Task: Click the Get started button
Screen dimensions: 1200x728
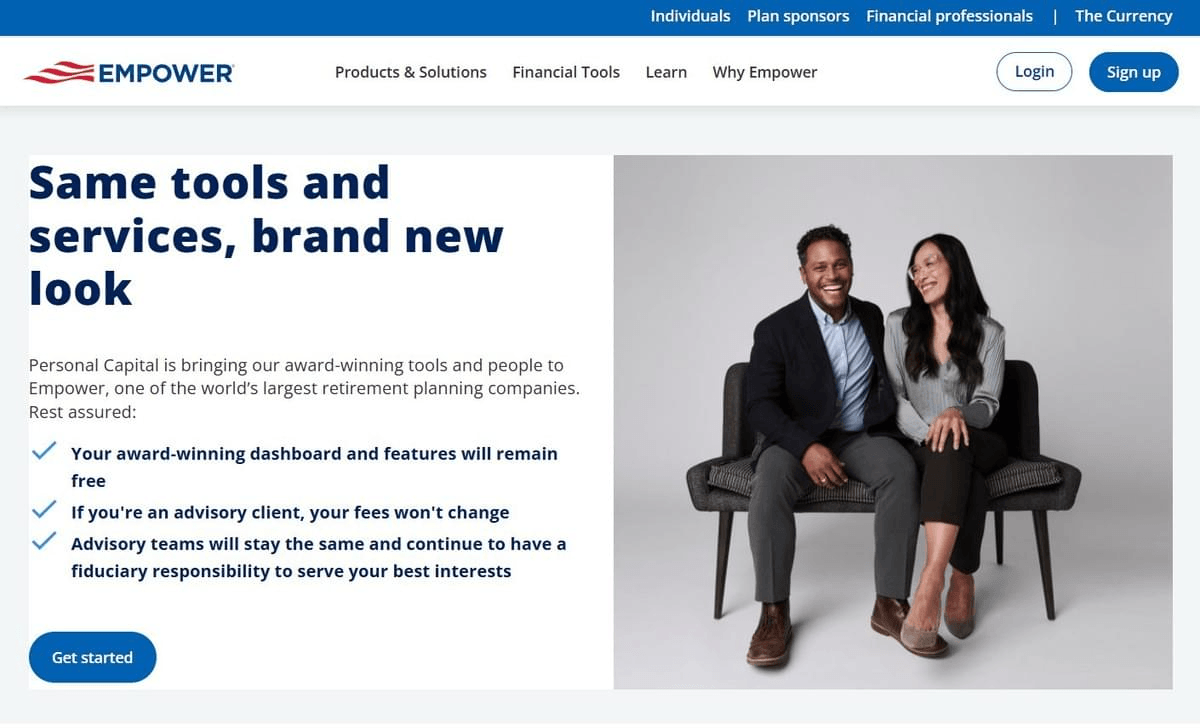Action: pyautogui.click(x=92, y=657)
